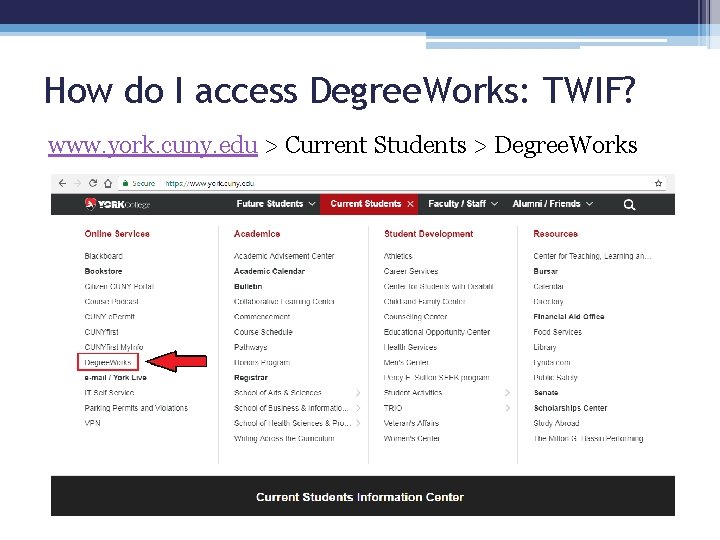Open Financial Aid Office link
720x540 pixels.
(x=568, y=317)
